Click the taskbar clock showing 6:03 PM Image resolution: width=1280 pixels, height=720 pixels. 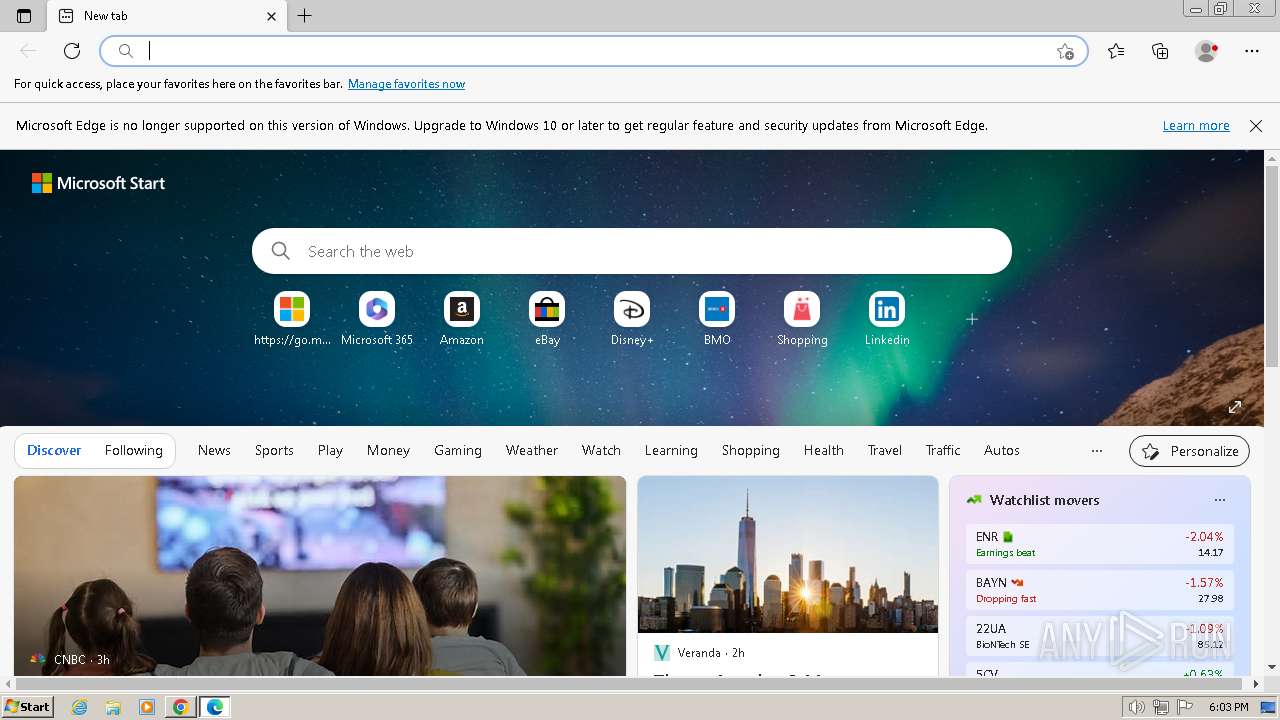pyautogui.click(x=1228, y=707)
